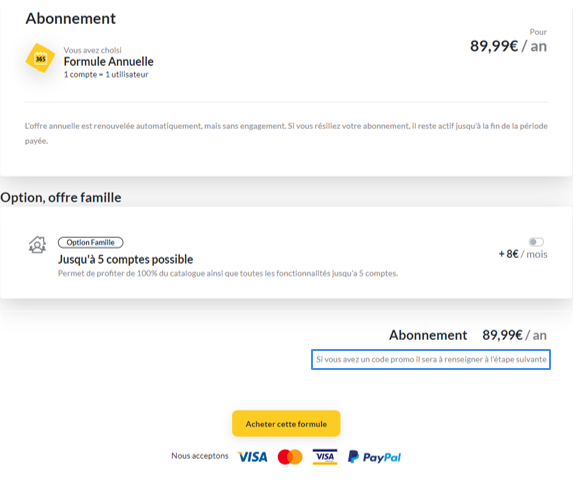Image resolution: width=577 pixels, height=490 pixels.
Task: Click the 89,99€ / an price at top
Action: [x=508, y=46]
